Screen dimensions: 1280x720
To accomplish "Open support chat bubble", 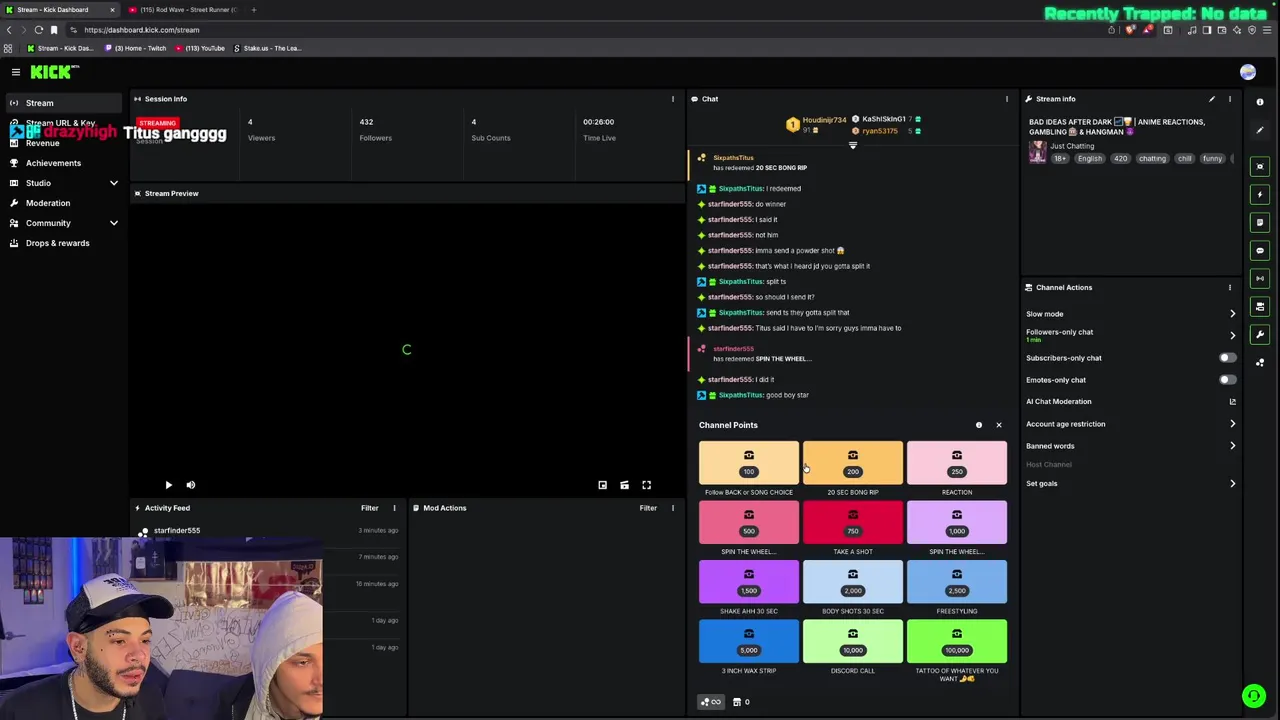I will [x=1253, y=696].
